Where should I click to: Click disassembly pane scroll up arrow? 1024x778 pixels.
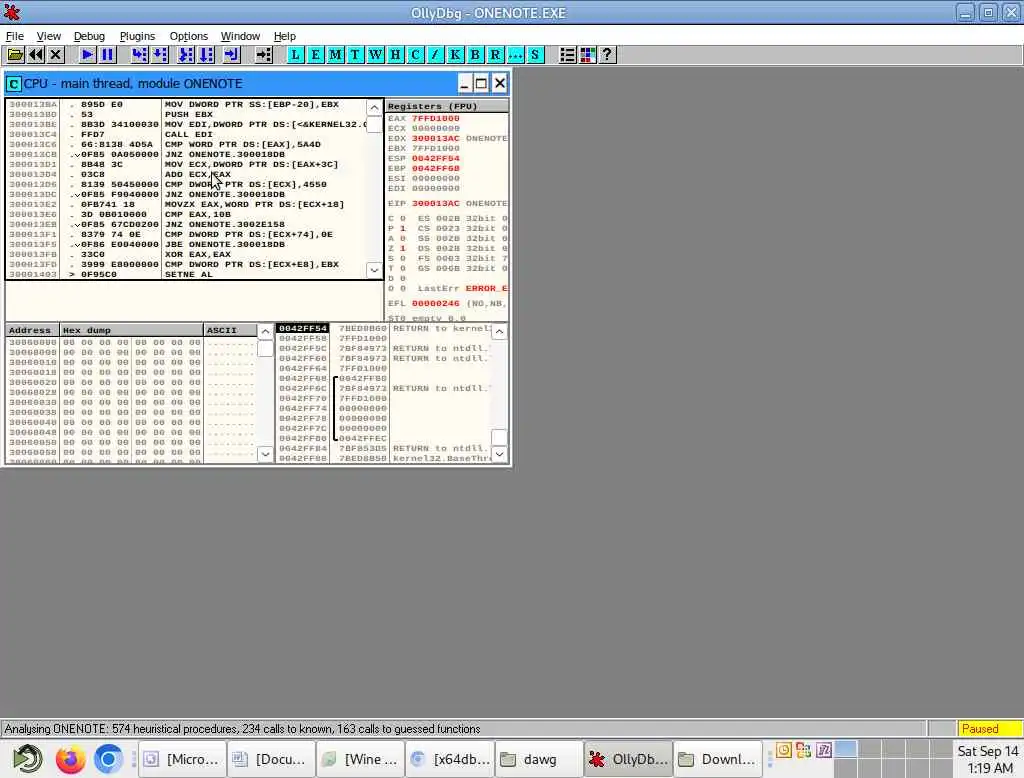point(374,107)
